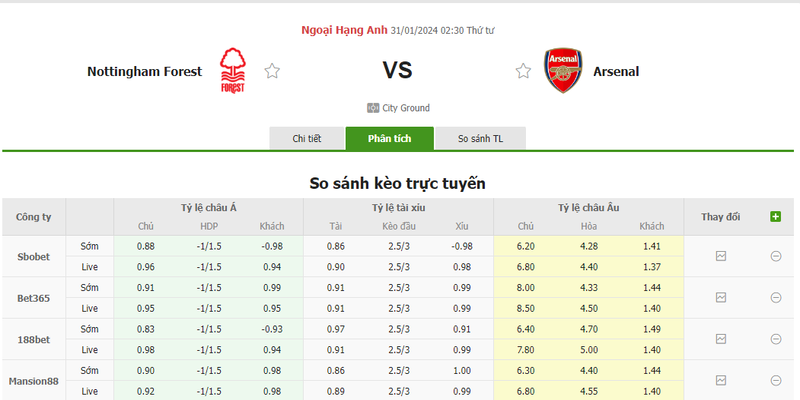The height and width of the screenshot is (400, 800).
Task: Click the match date 31/01/2024 02:30
Action: (x=427, y=31)
